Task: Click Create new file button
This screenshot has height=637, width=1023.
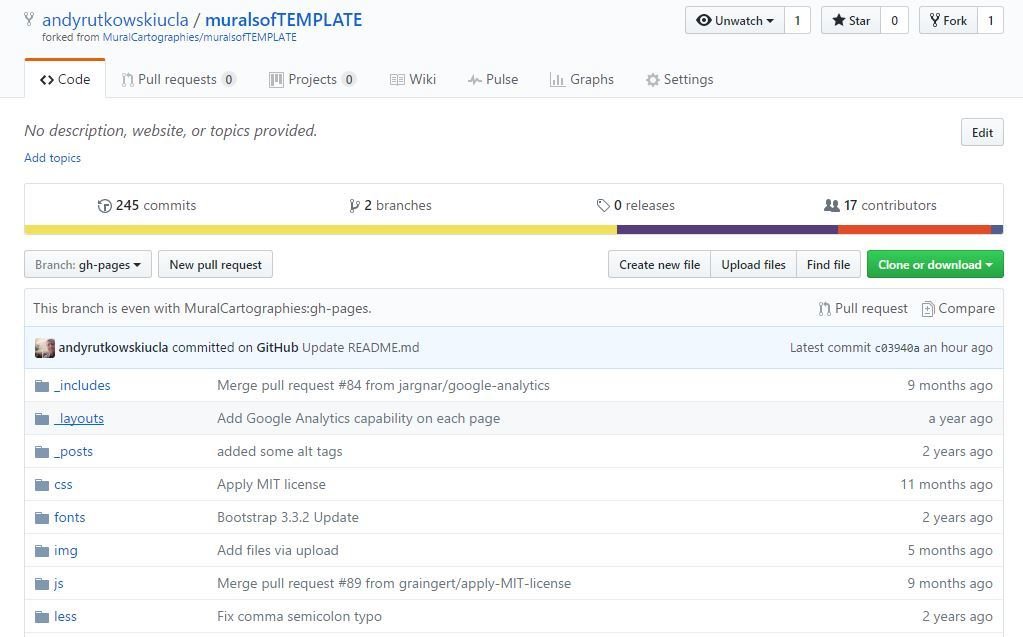Action: (x=659, y=264)
